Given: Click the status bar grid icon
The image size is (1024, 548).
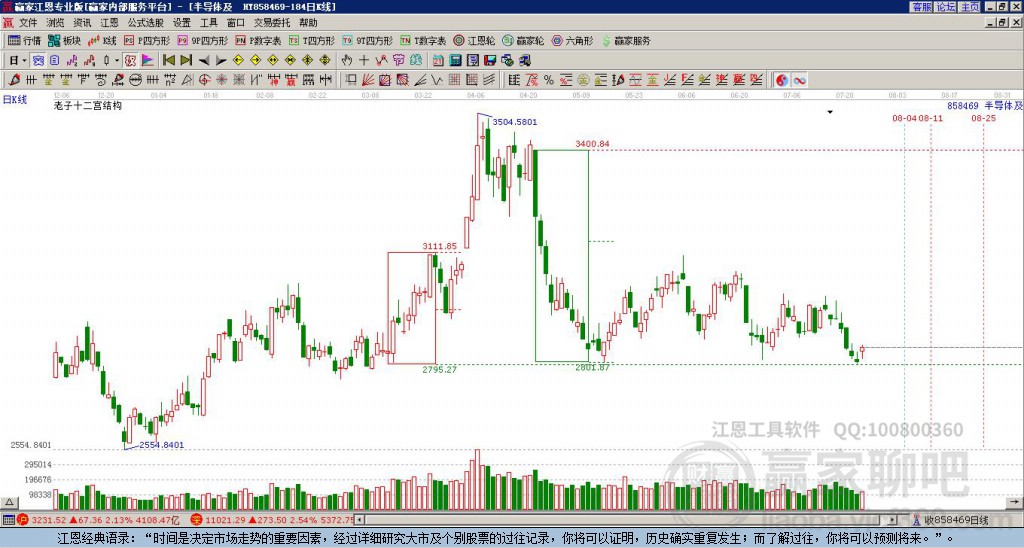Looking at the screenshot, I should pos(8,520).
